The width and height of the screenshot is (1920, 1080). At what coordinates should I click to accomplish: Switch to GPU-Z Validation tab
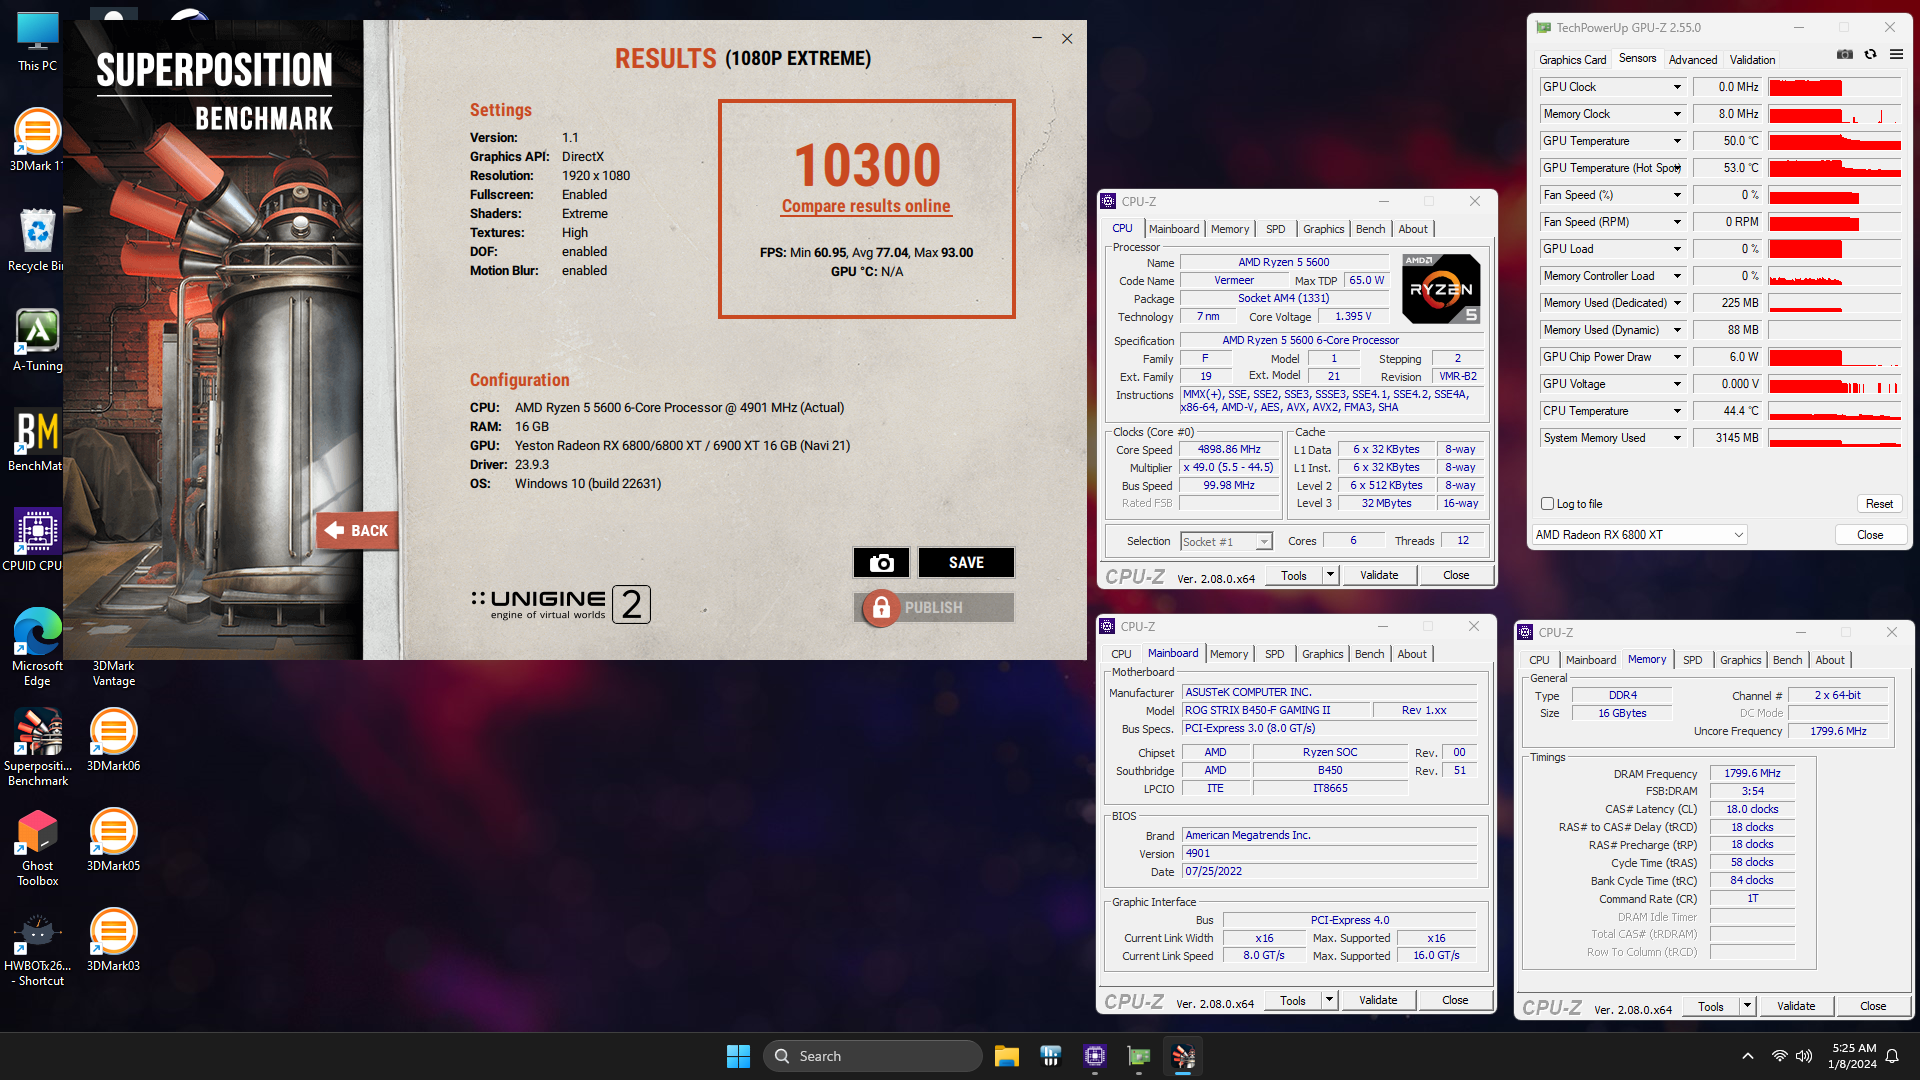click(1752, 60)
